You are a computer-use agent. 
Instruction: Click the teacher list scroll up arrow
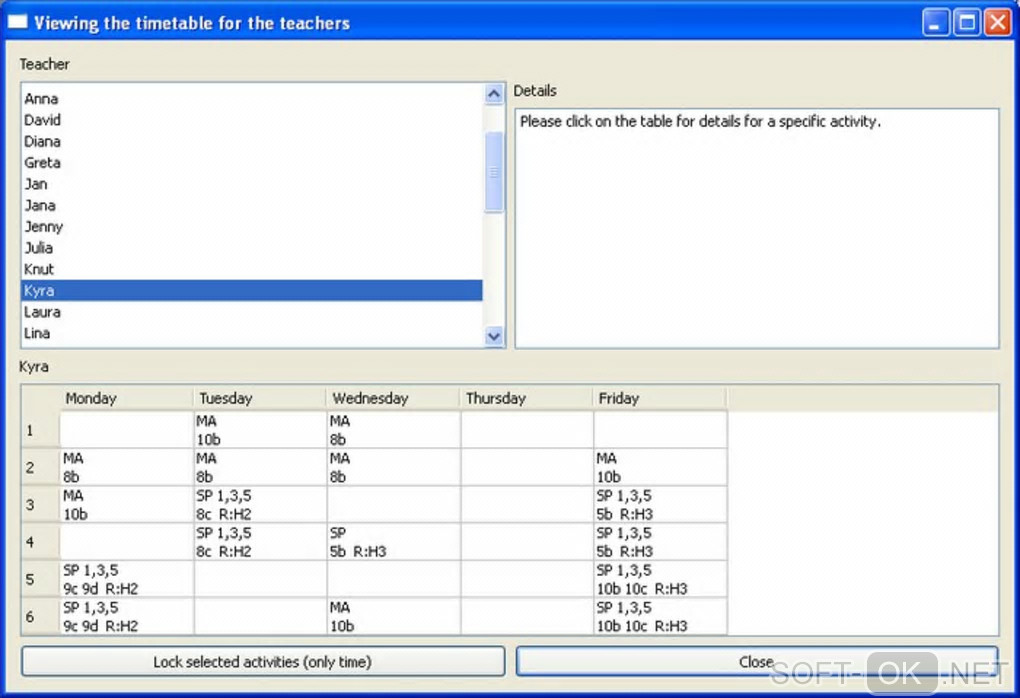click(494, 94)
